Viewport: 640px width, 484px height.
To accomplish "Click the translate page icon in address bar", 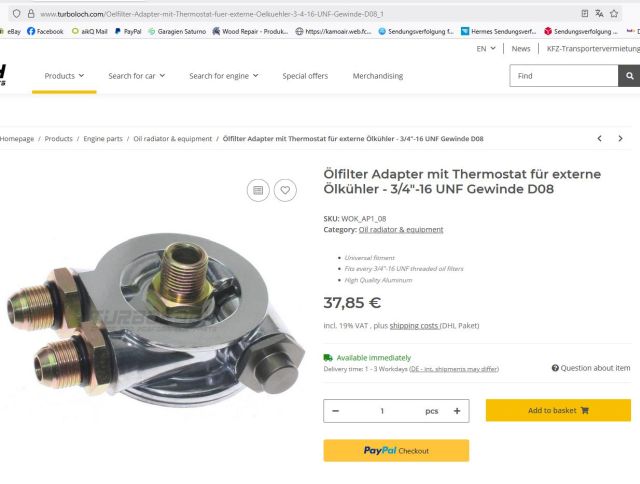I will click(x=599, y=14).
